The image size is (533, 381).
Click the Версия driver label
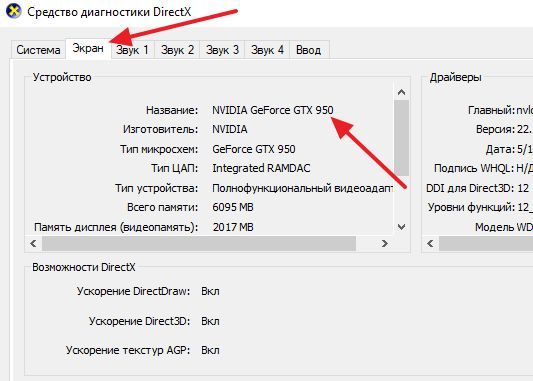click(496, 129)
